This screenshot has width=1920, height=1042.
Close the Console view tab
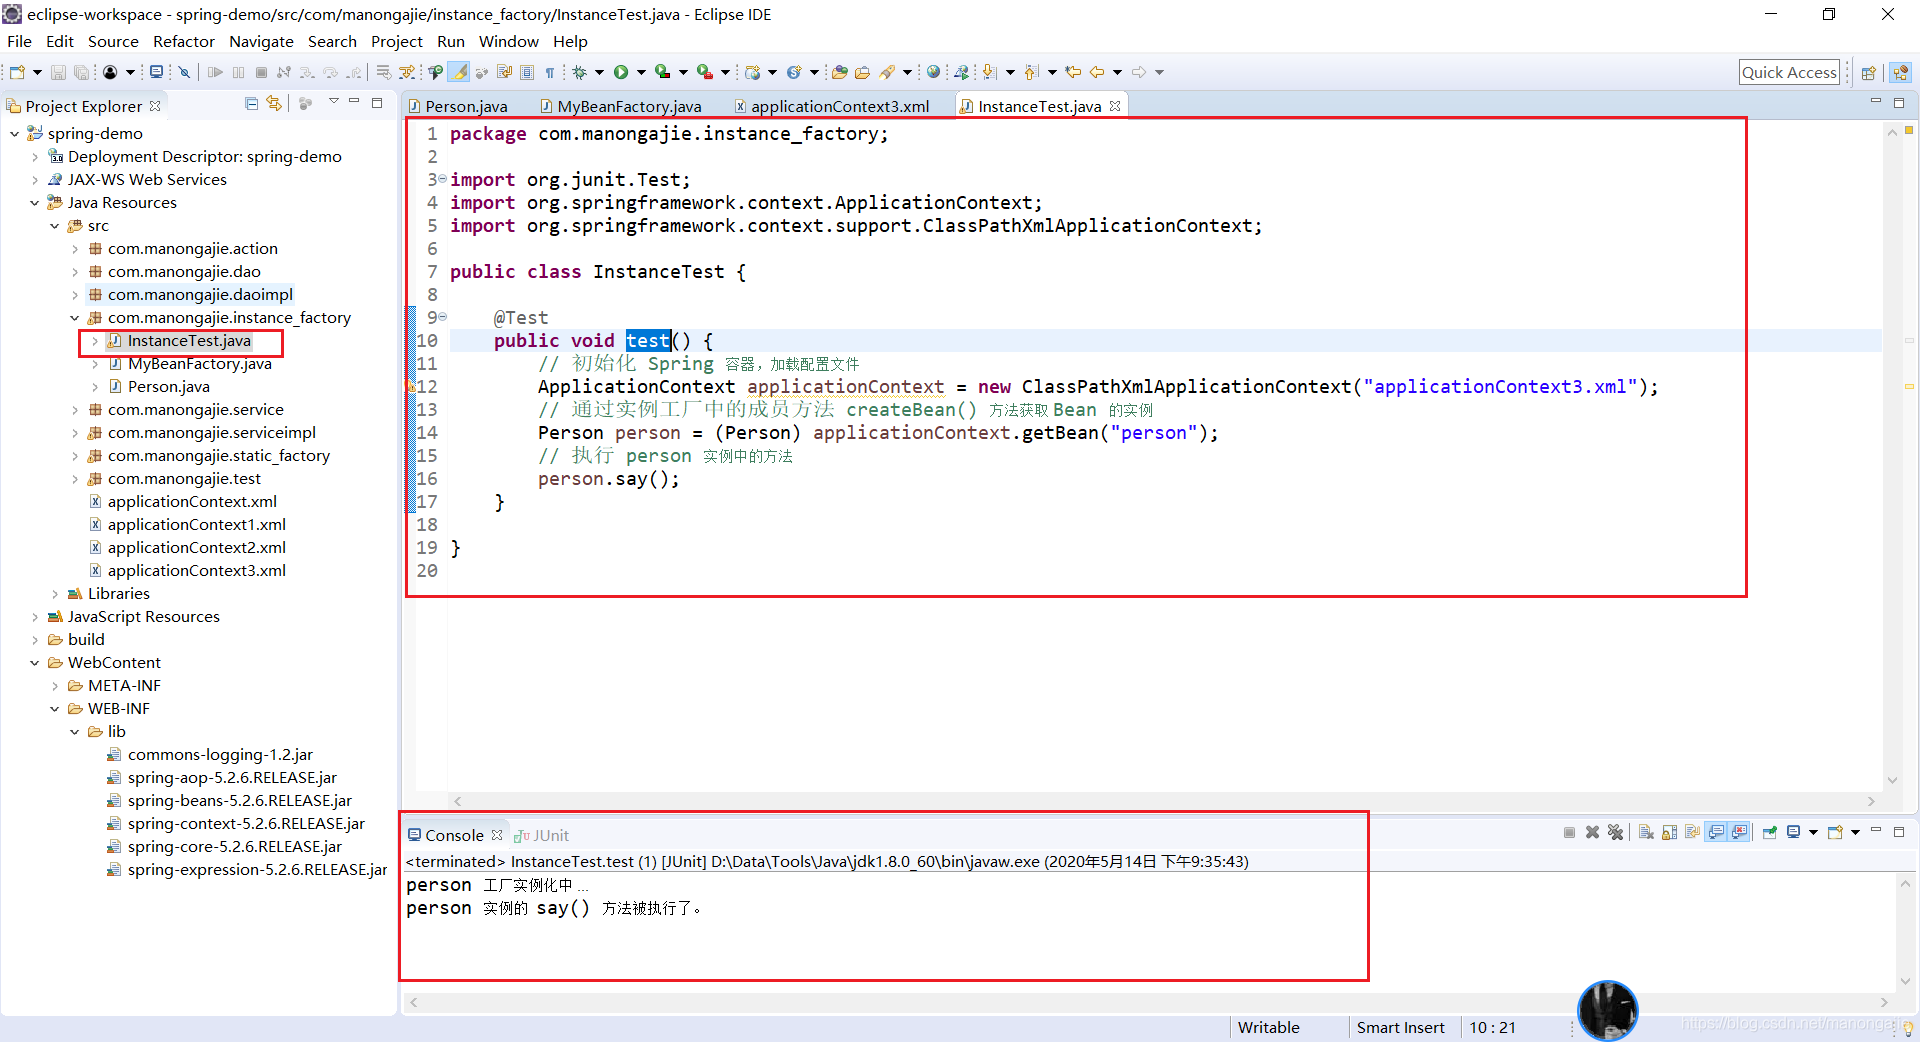496,834
